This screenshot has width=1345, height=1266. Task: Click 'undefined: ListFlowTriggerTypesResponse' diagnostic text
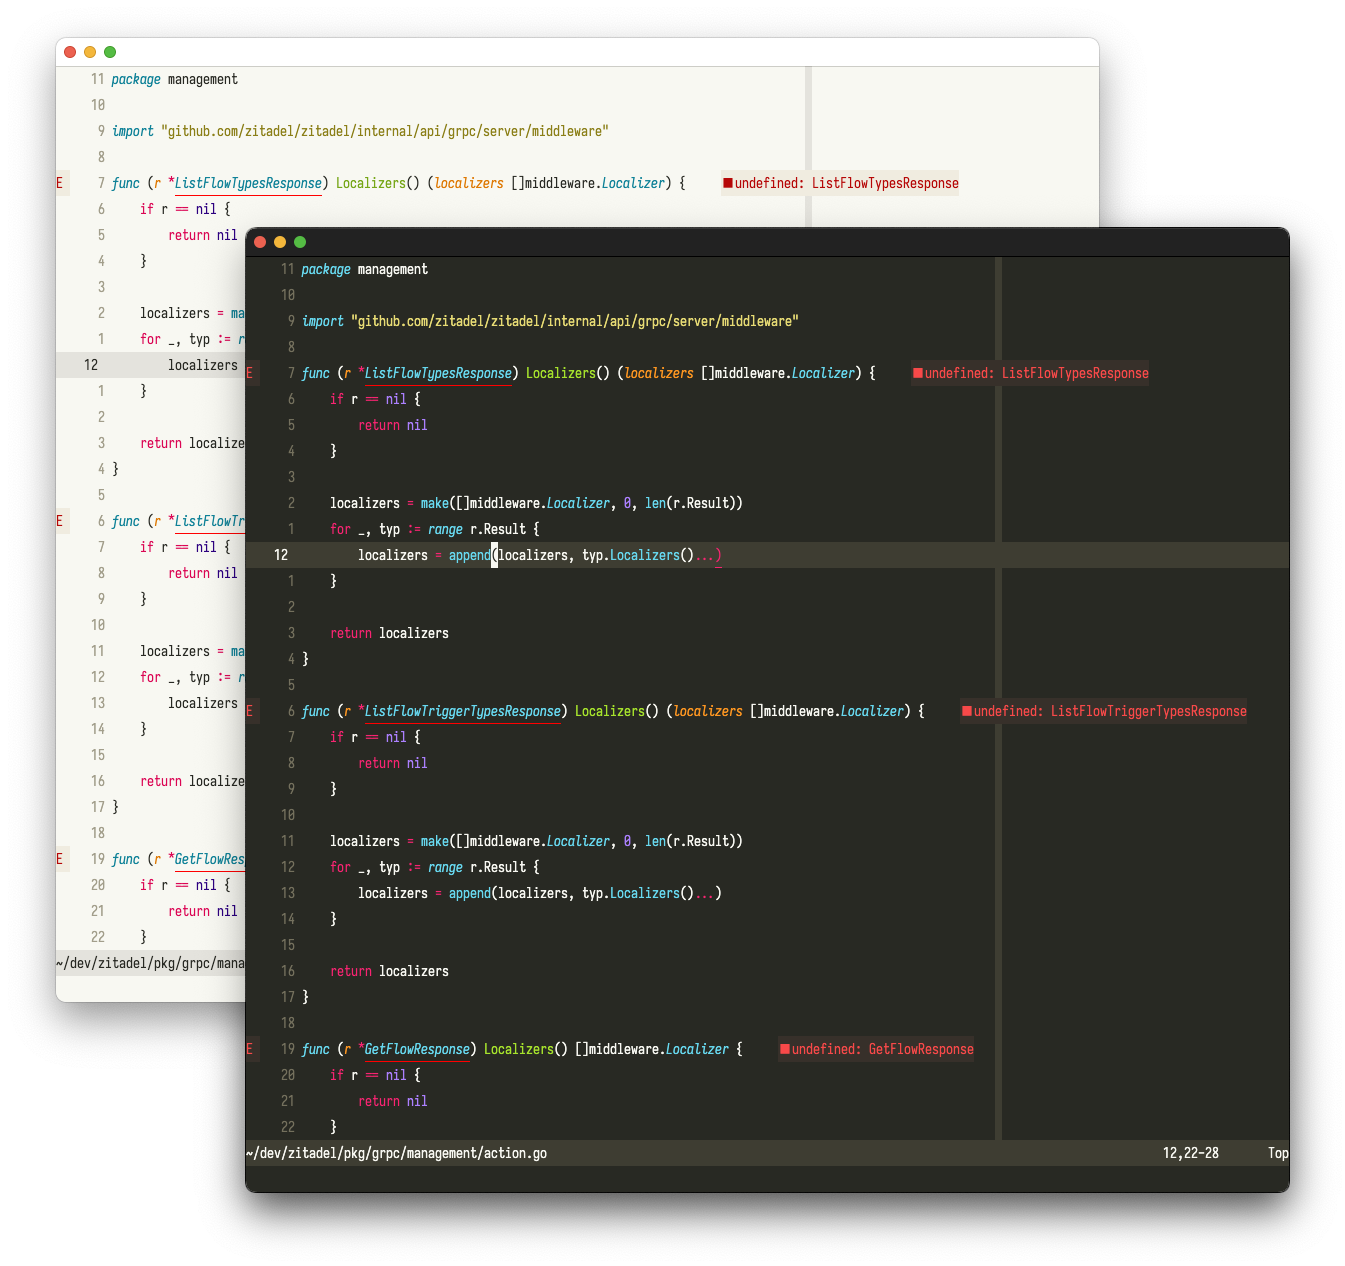1110,711
